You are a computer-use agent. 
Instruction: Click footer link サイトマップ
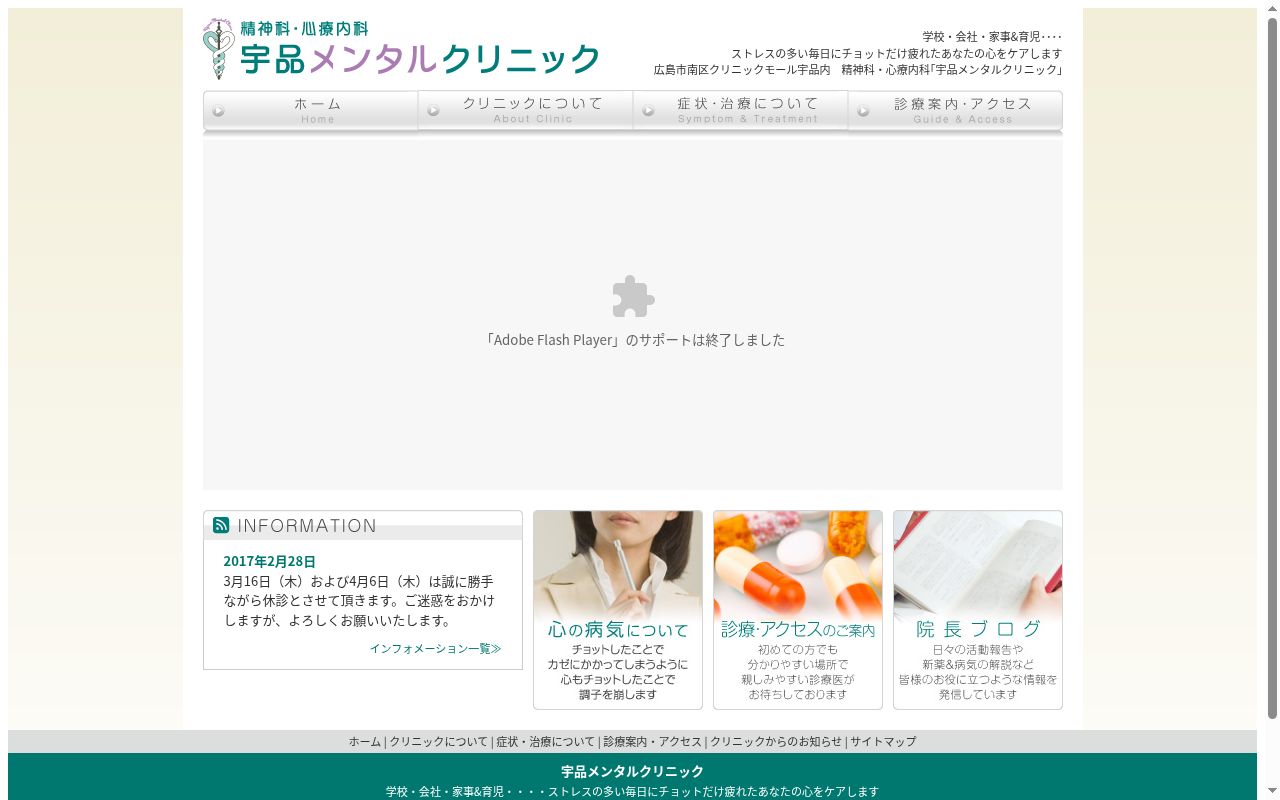coord(883,742)
